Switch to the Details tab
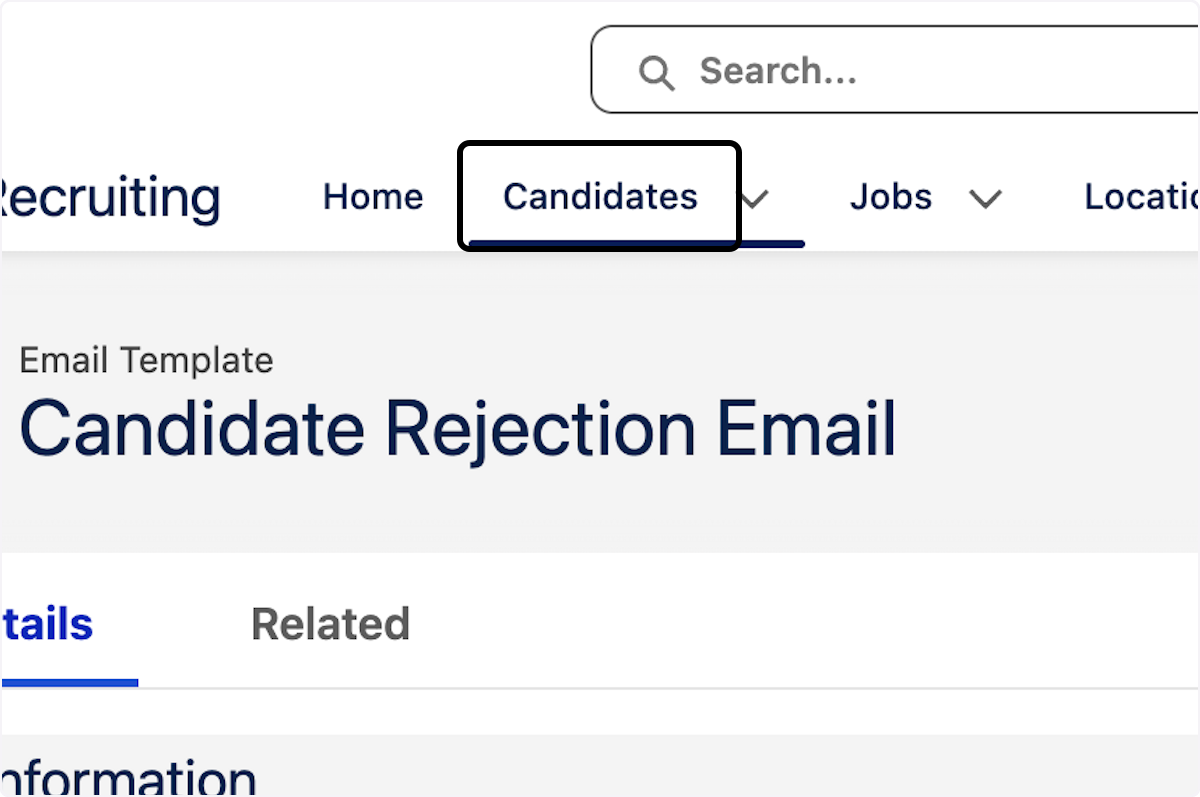Image resolution: width=1200 pixels, height=797 pixels. click(x=45, y=623)
